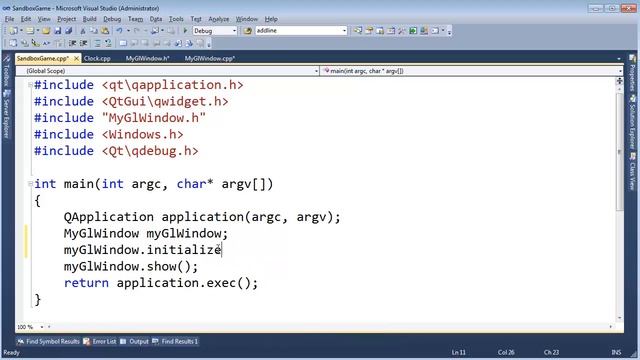640x360 pixels.
Task: Open the File menu
Action: pyautogui.click(x=9, y=19)
